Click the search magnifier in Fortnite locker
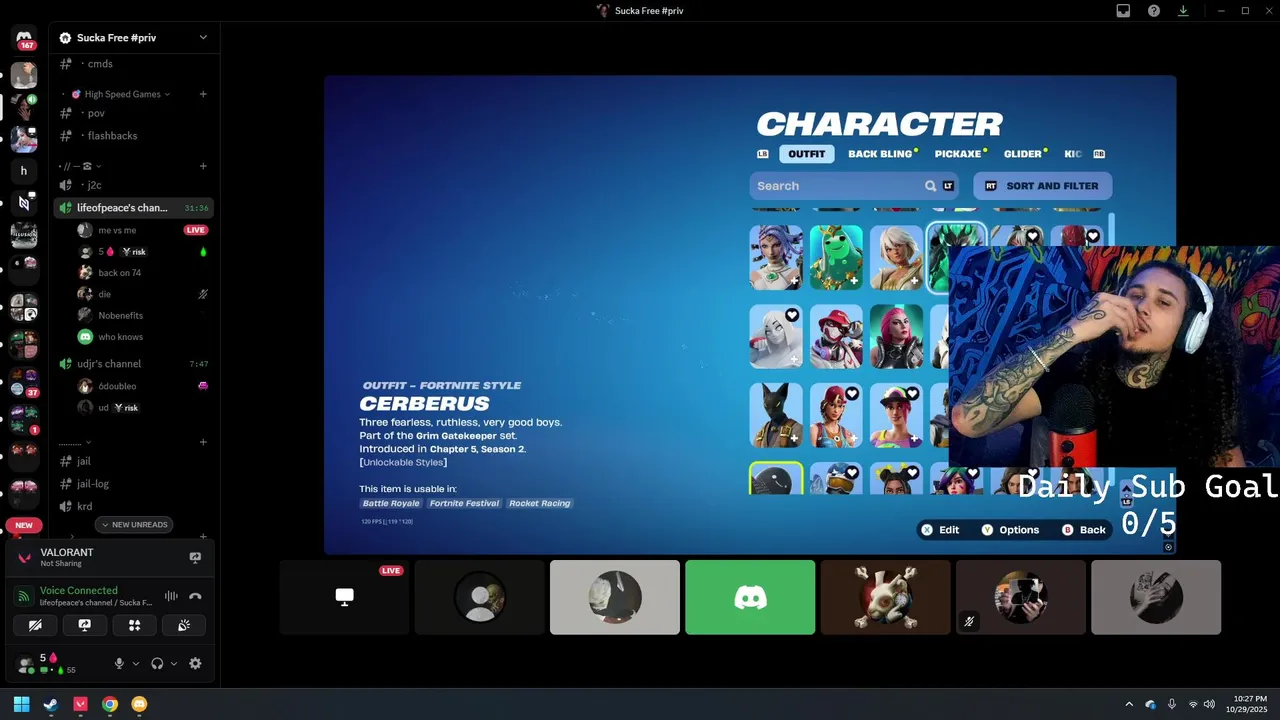1280x720 pixels. [x=930, y=186]
